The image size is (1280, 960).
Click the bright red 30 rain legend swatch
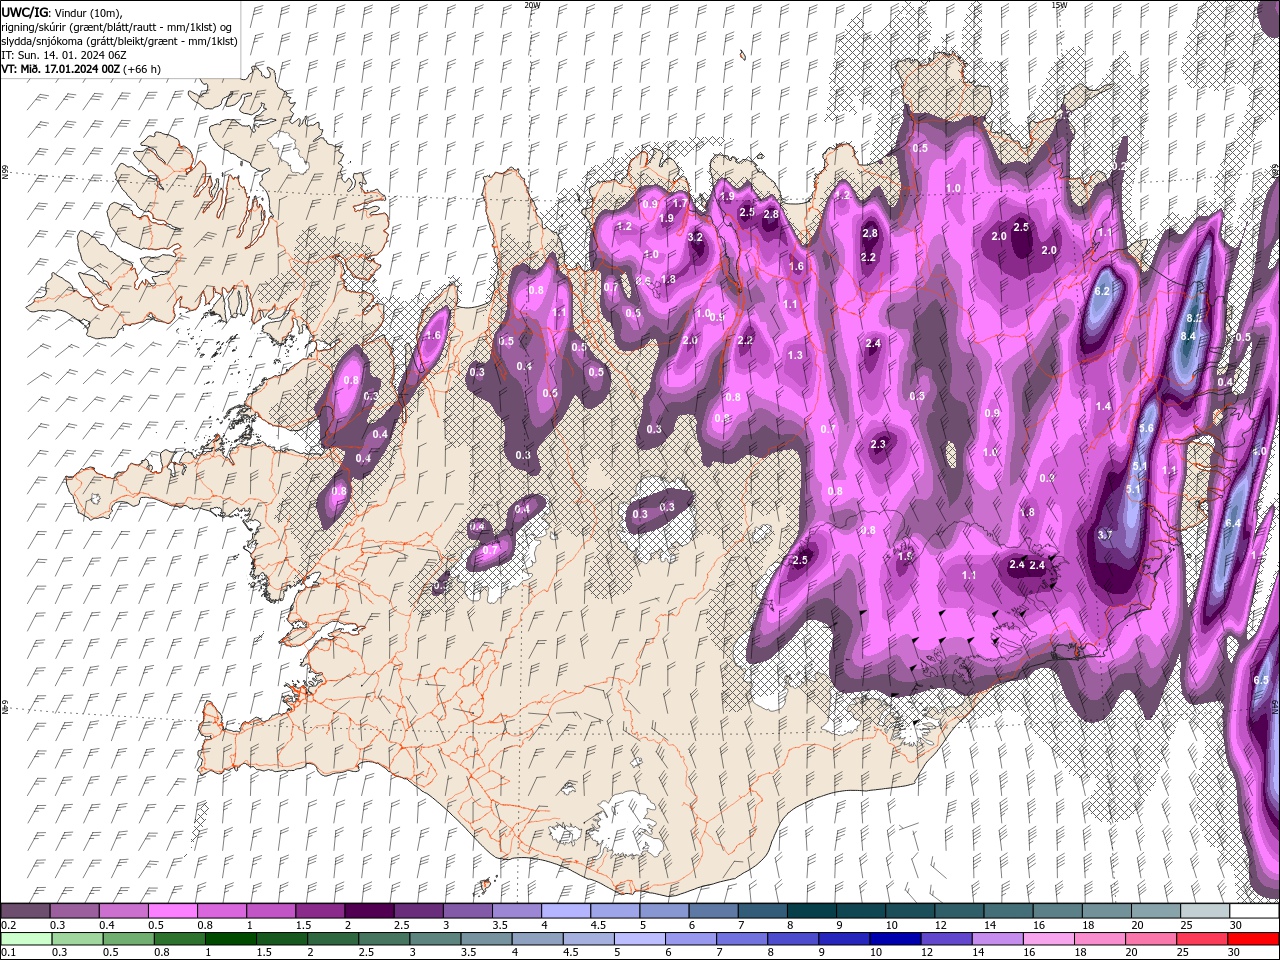coord(1253,939)
